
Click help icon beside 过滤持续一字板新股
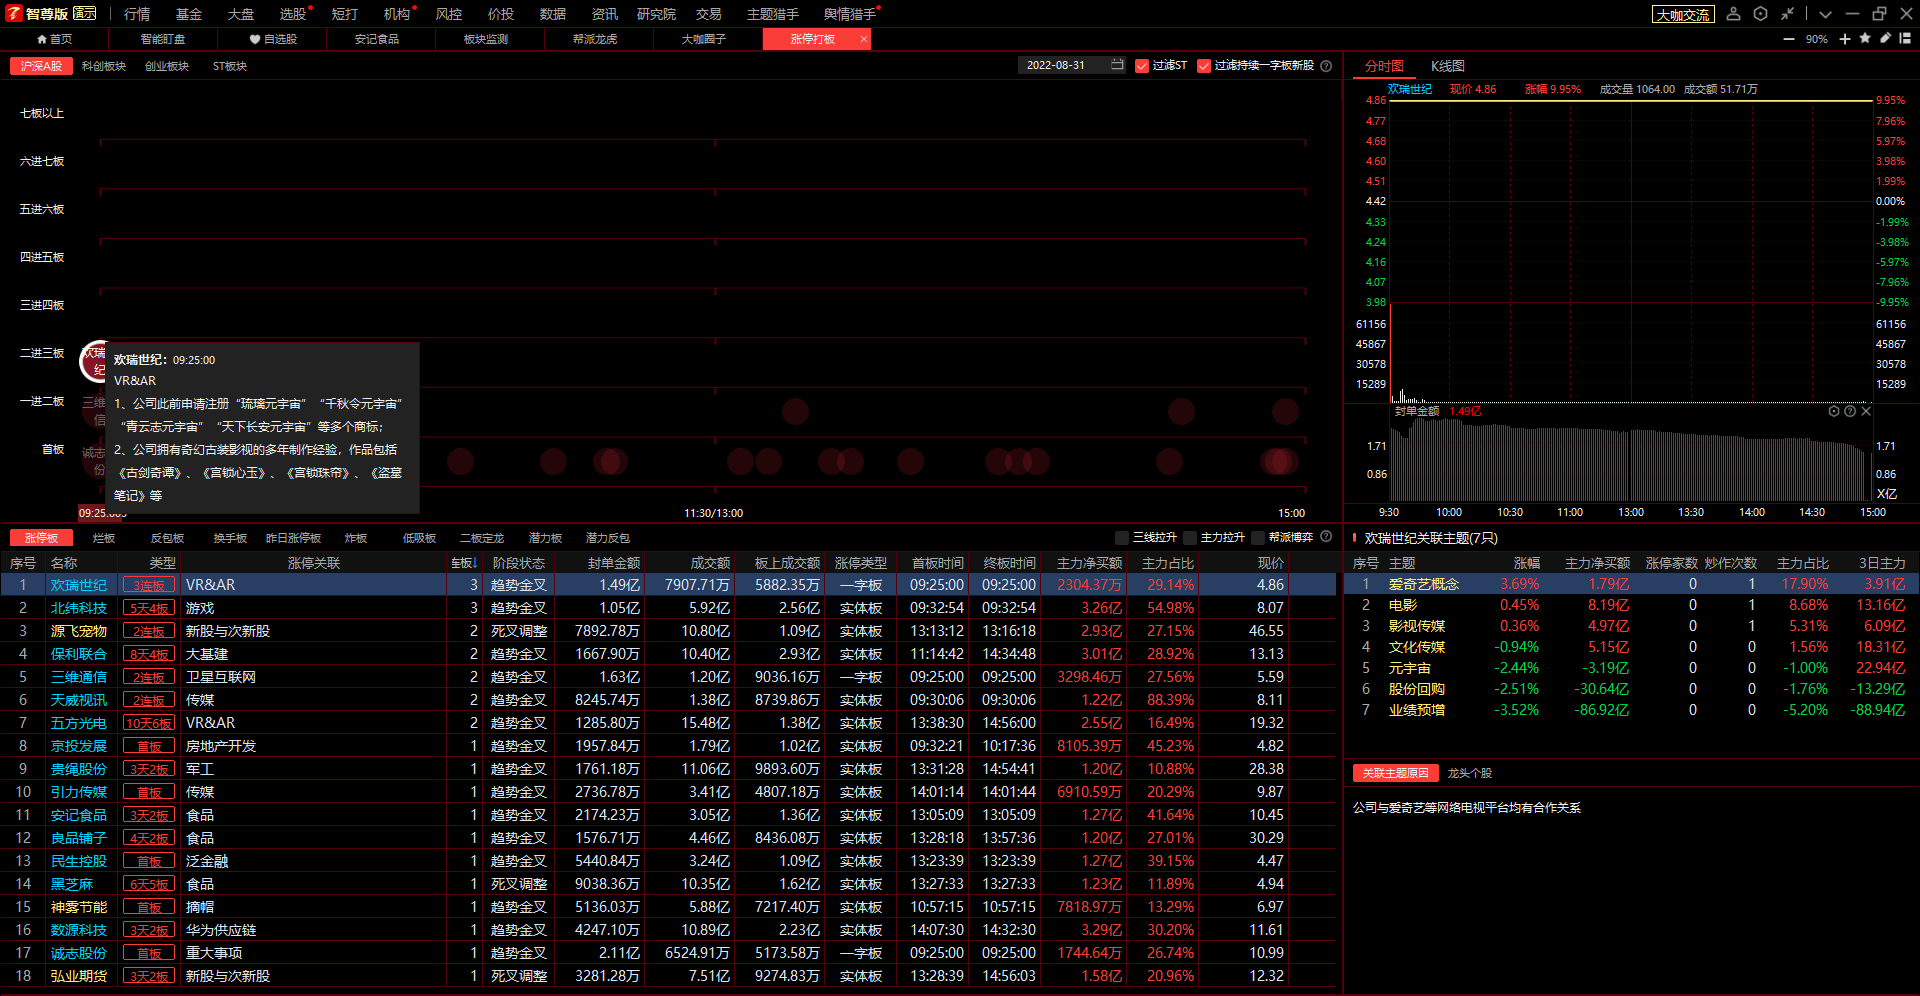[1326, 66]
